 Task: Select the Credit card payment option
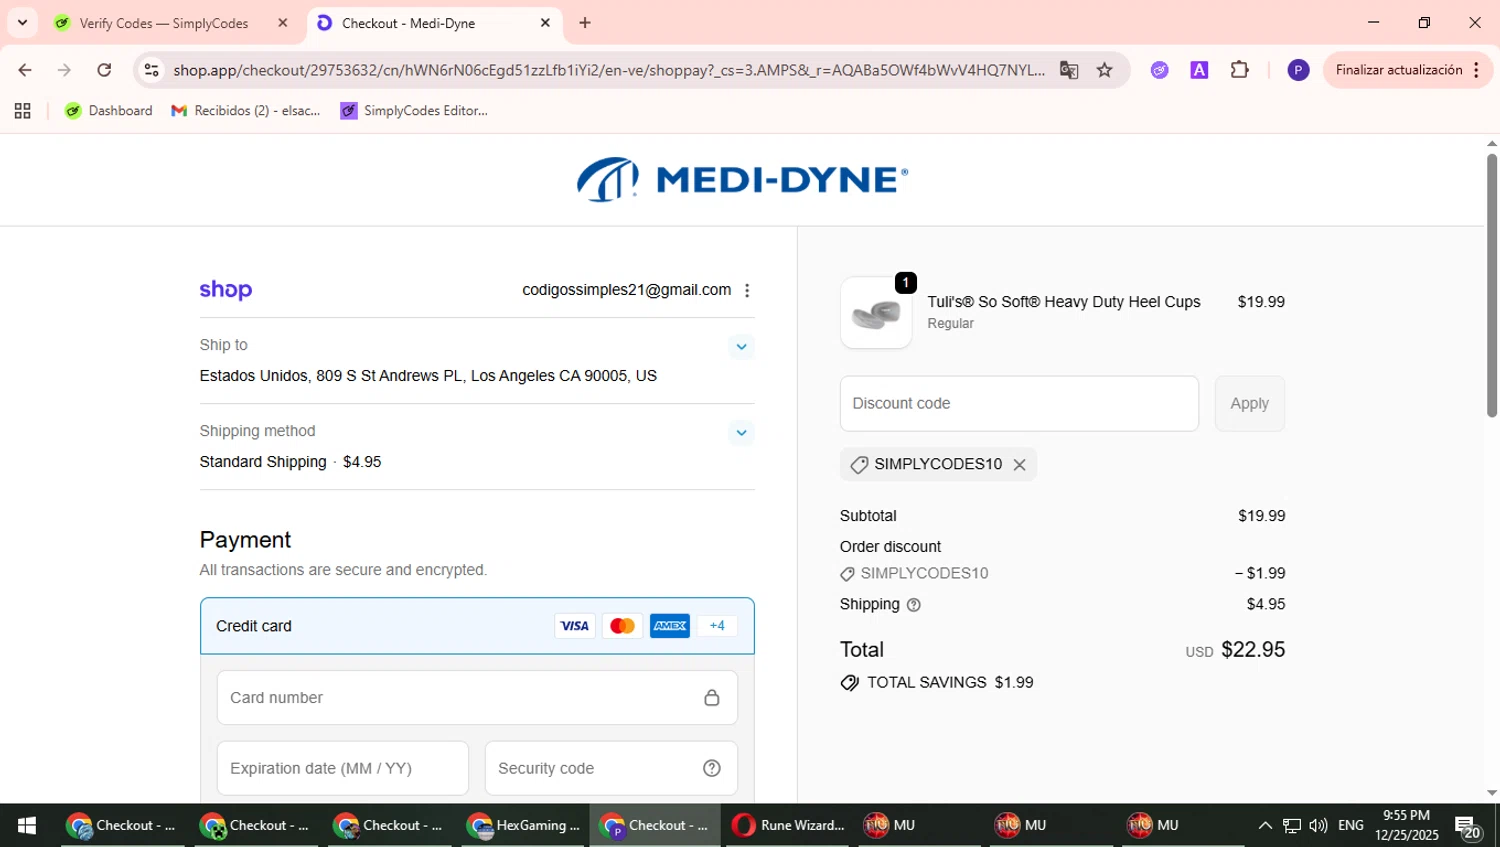coord(477,626)
